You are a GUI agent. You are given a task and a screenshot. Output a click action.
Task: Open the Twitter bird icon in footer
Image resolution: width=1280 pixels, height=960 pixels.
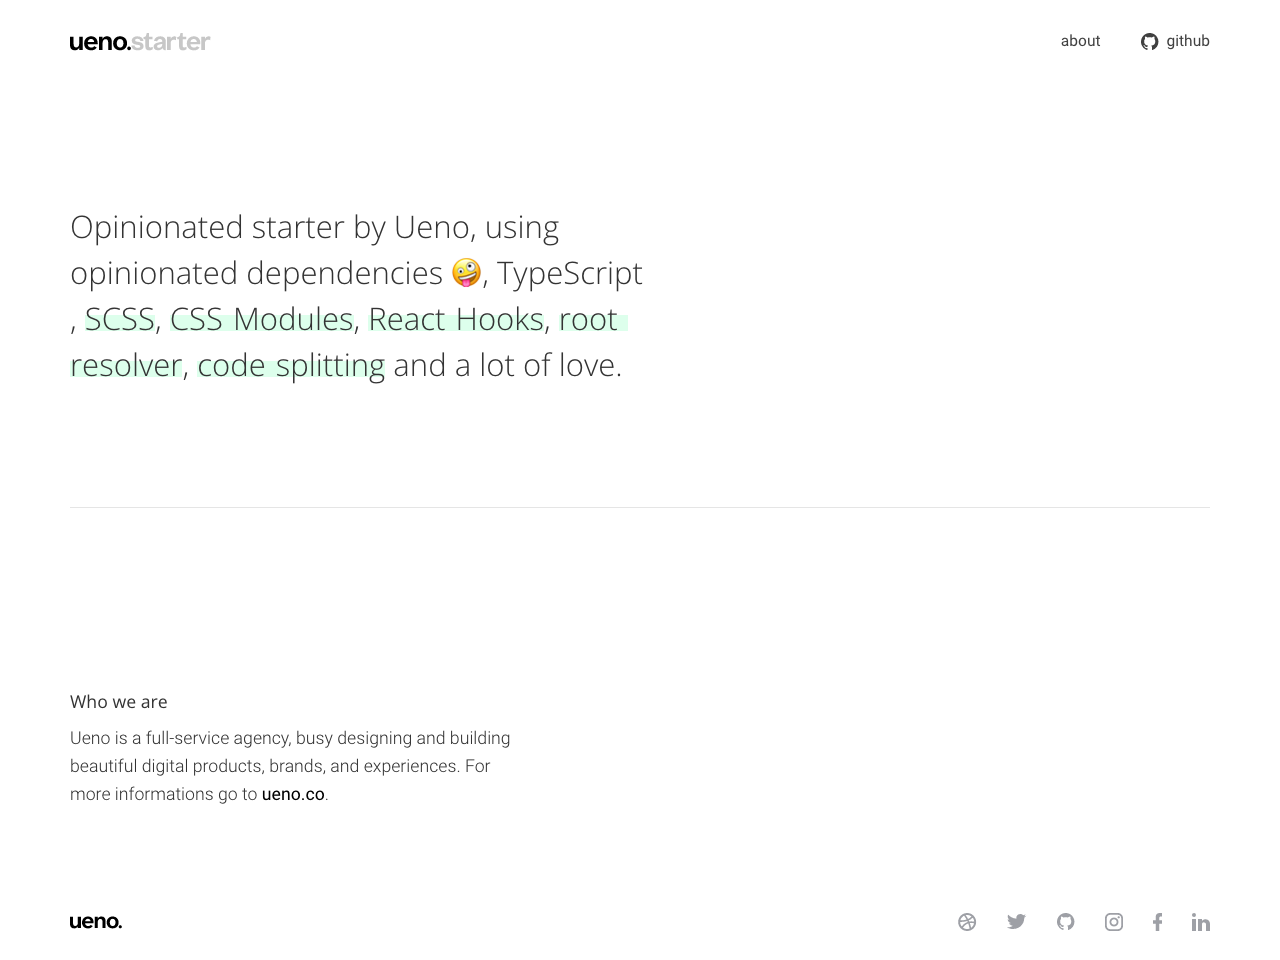click(x=1016, y=922)
